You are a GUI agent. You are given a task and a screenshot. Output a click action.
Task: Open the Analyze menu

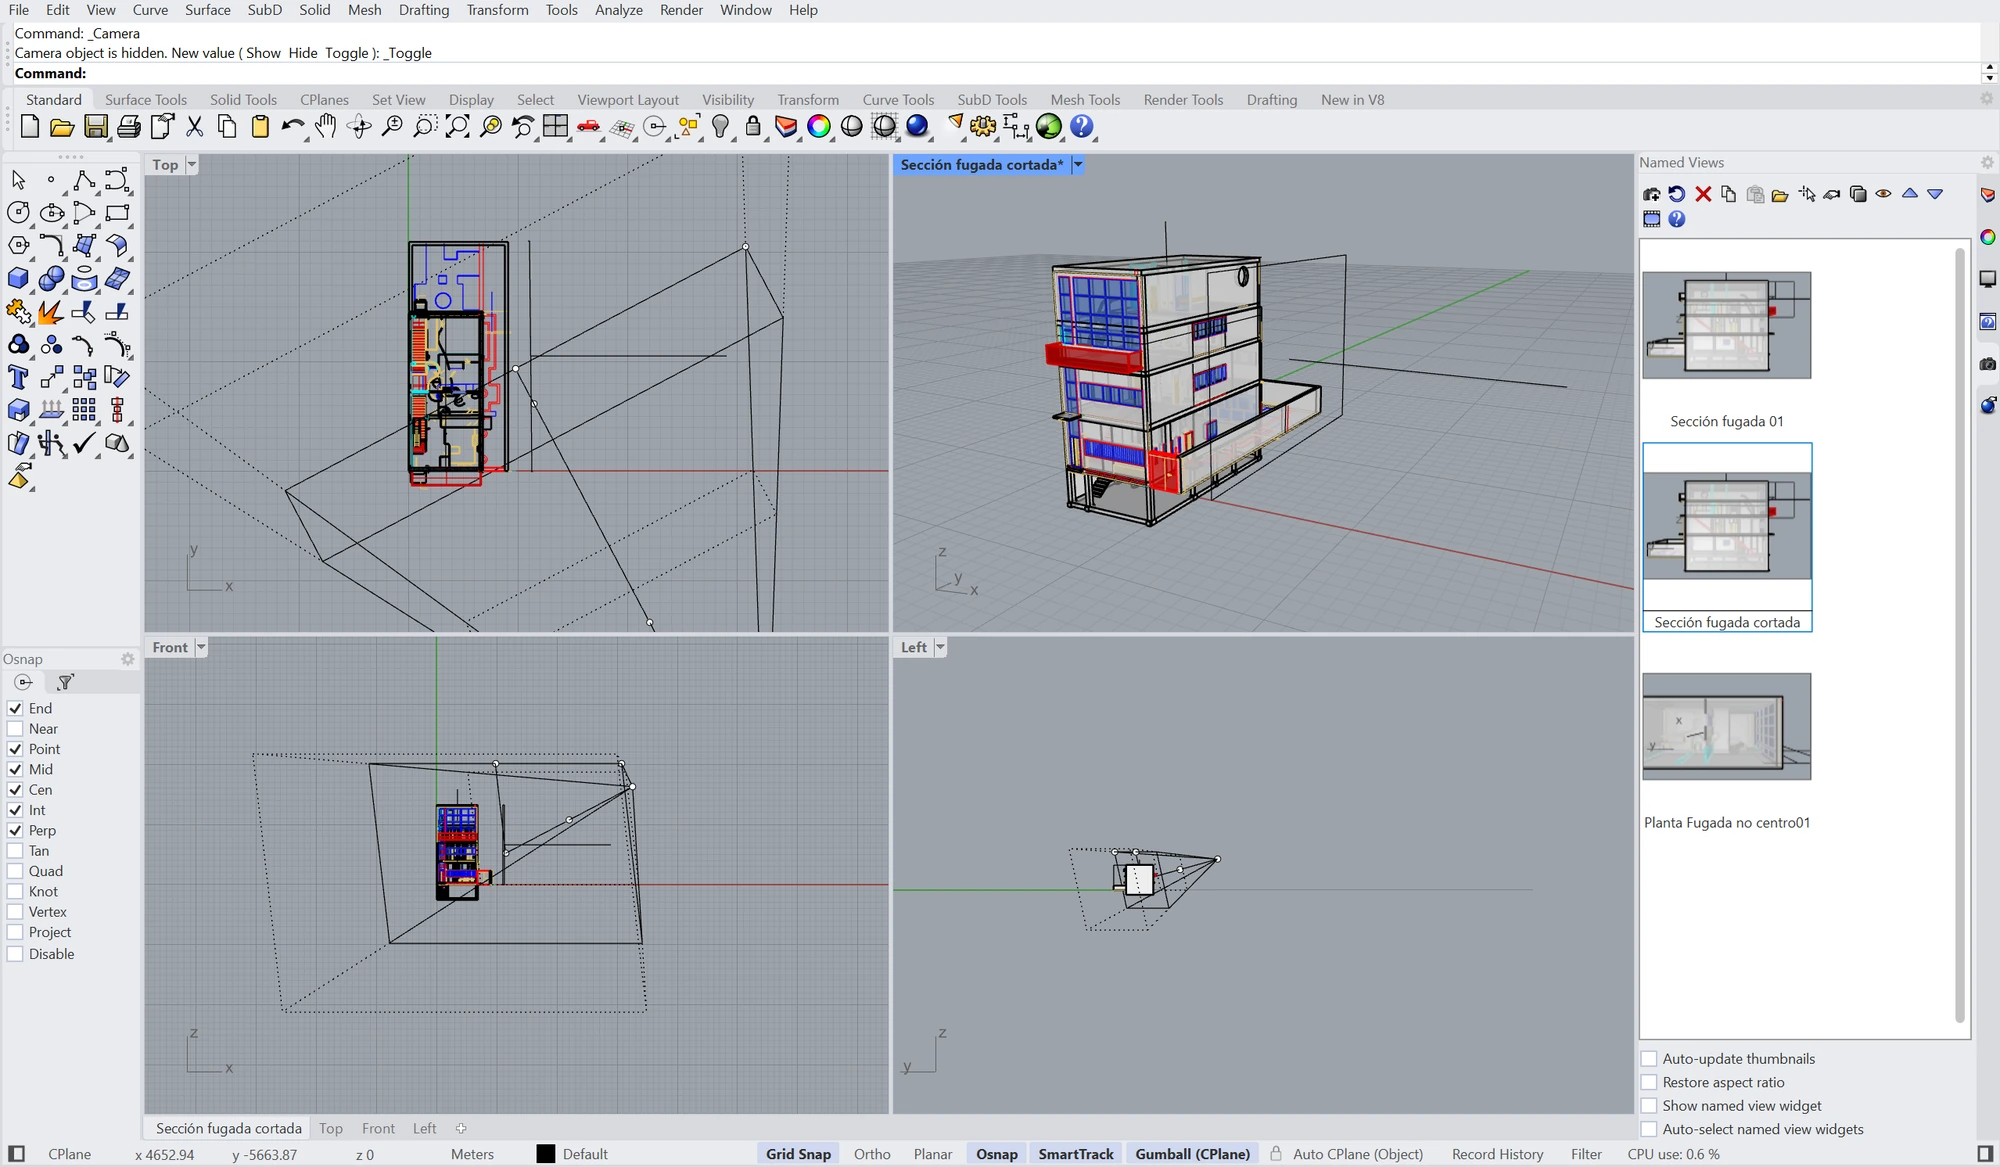(619, 10)
